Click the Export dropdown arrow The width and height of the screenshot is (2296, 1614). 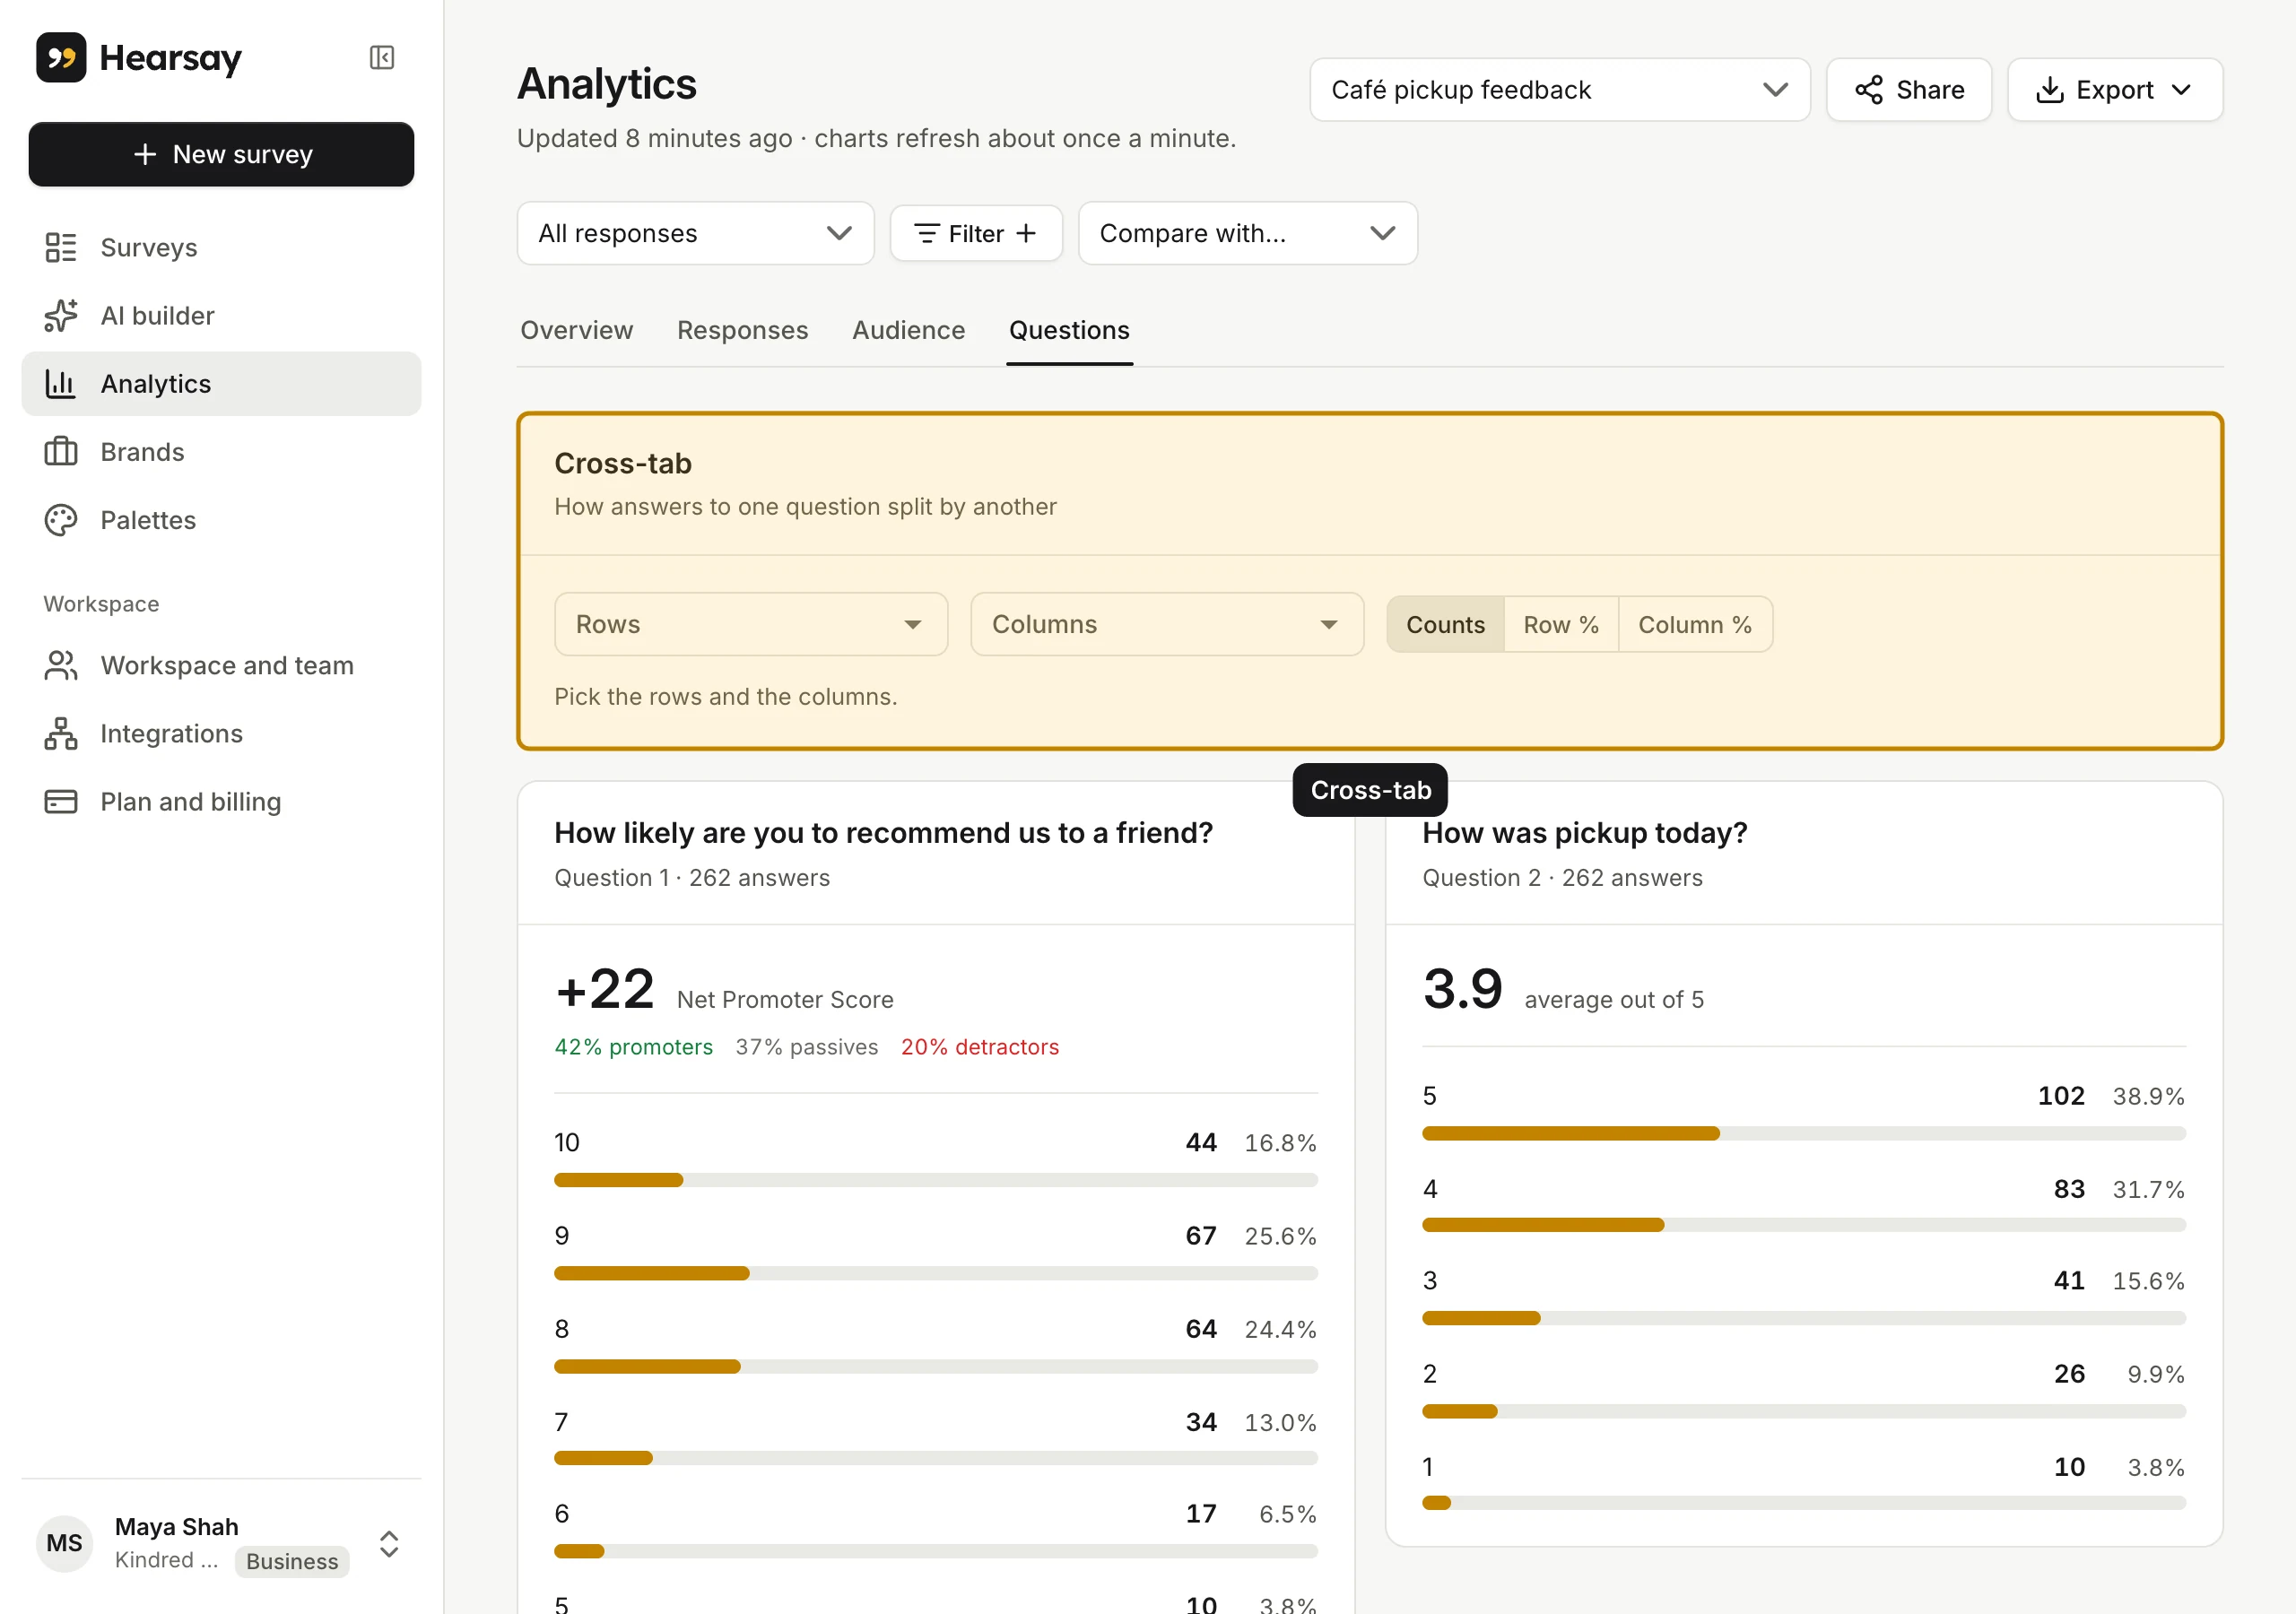click(2181, 90)
